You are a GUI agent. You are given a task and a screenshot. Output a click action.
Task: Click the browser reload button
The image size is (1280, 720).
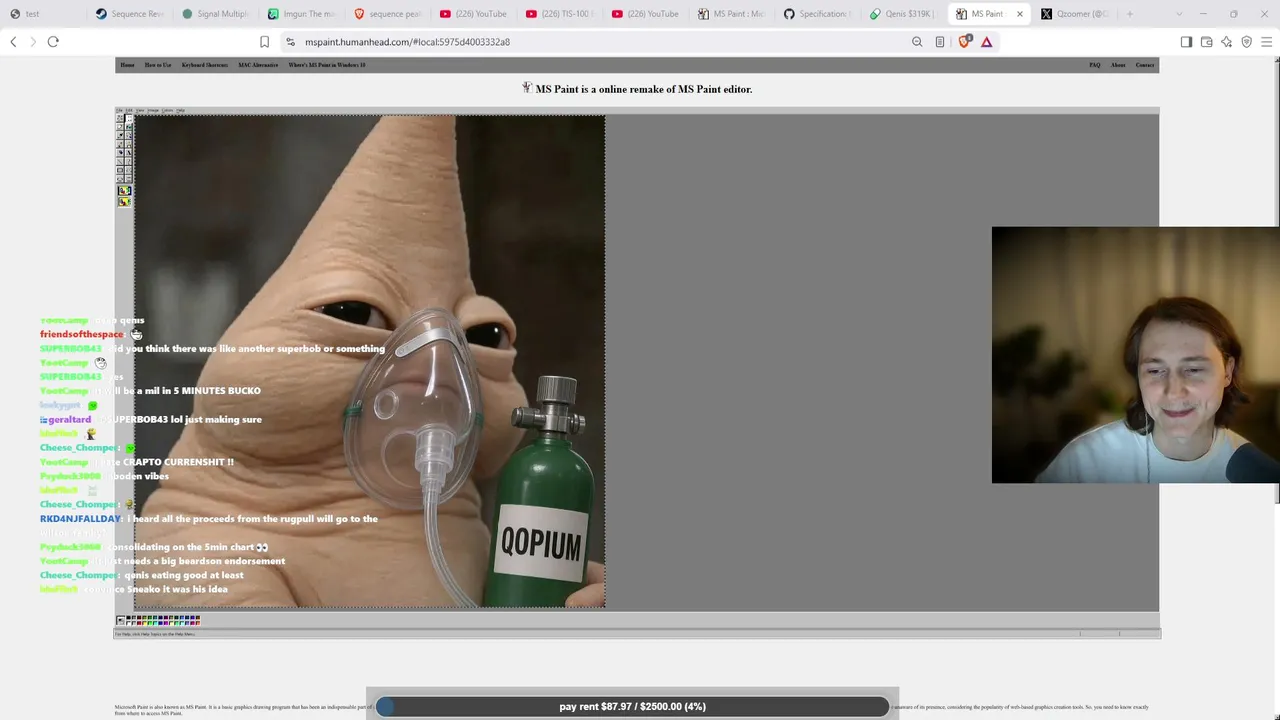[53, 42]
